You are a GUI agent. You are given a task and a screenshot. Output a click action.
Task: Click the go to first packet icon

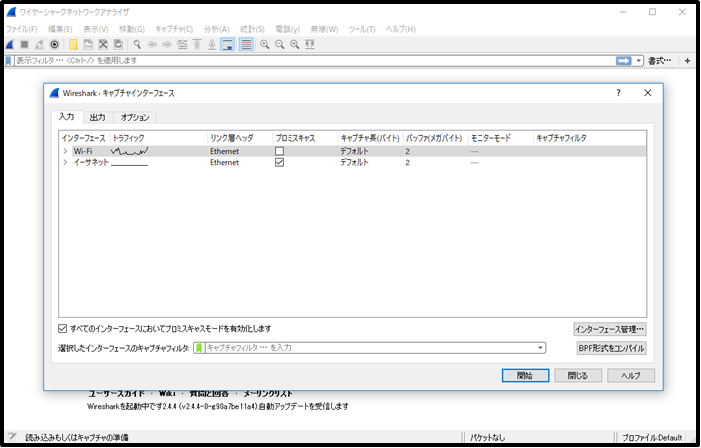click(x=197, y=44)
